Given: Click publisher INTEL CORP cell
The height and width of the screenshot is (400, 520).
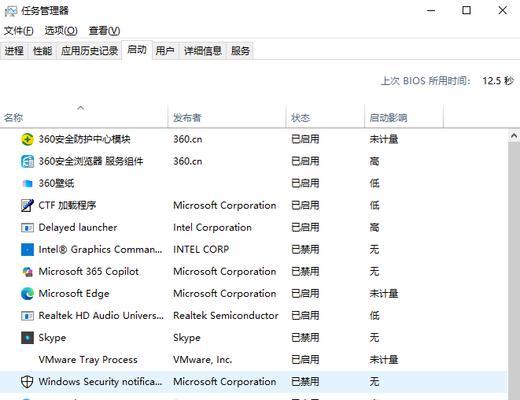Looking at the screenshot, I should tap(201, 249).
